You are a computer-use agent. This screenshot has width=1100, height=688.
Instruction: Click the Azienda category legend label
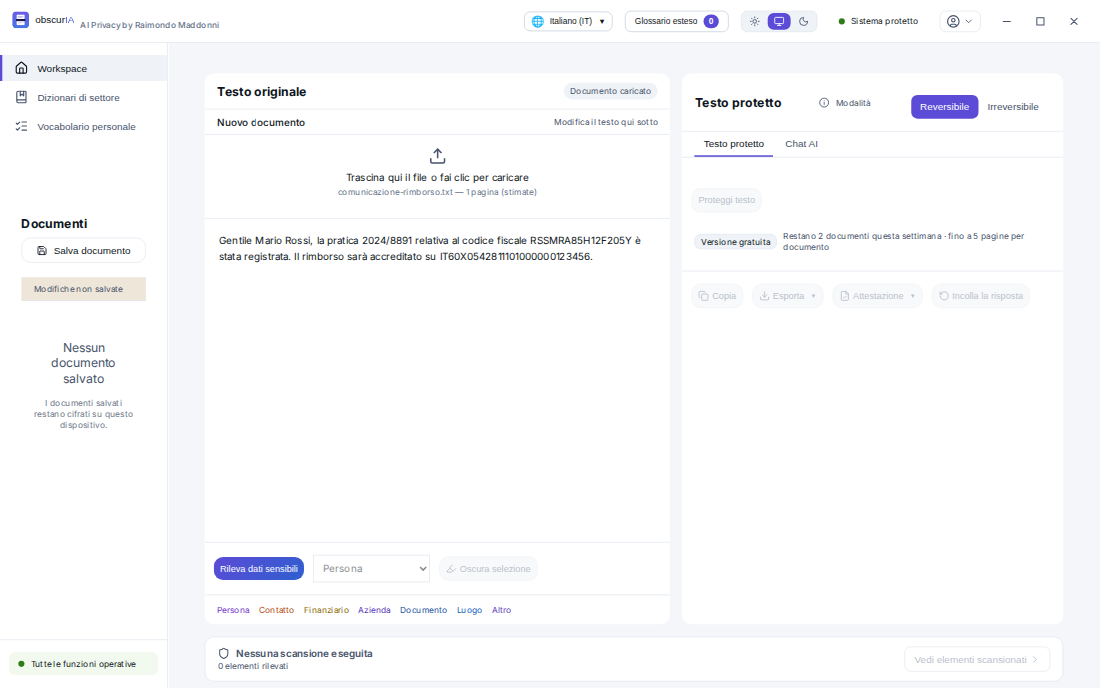click(374, 610)
